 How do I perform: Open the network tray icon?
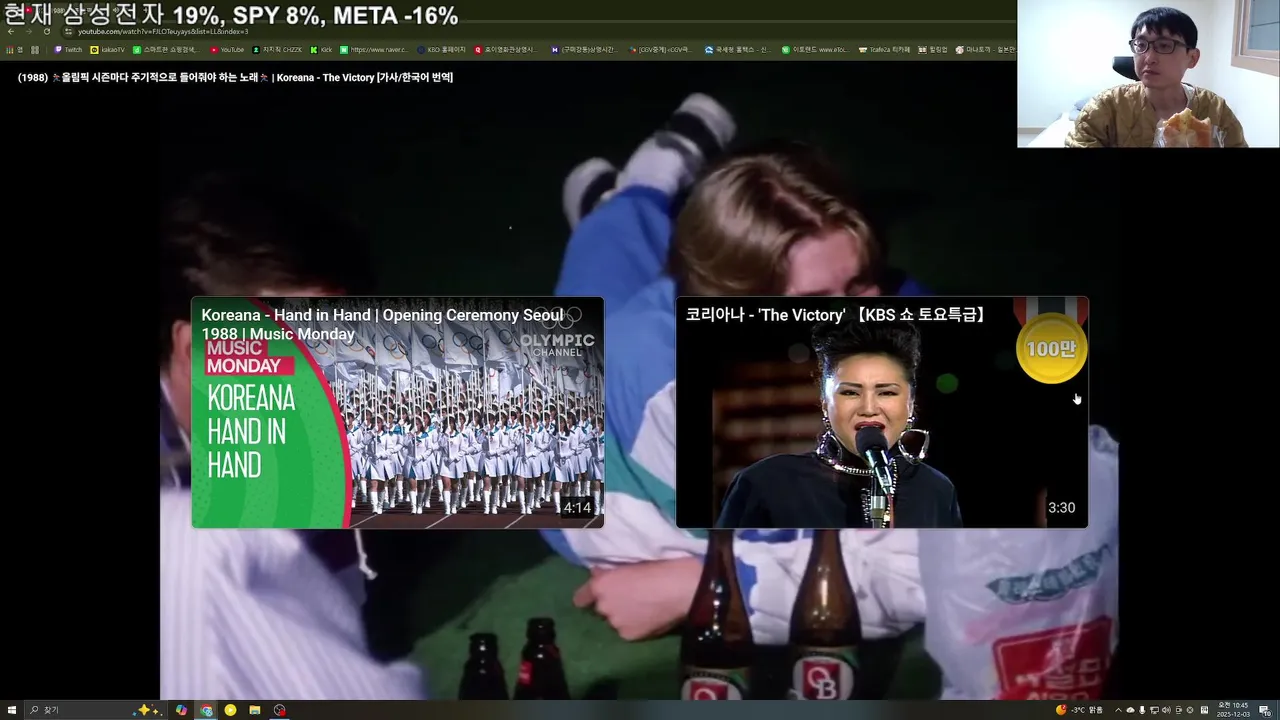[1154, 710]
